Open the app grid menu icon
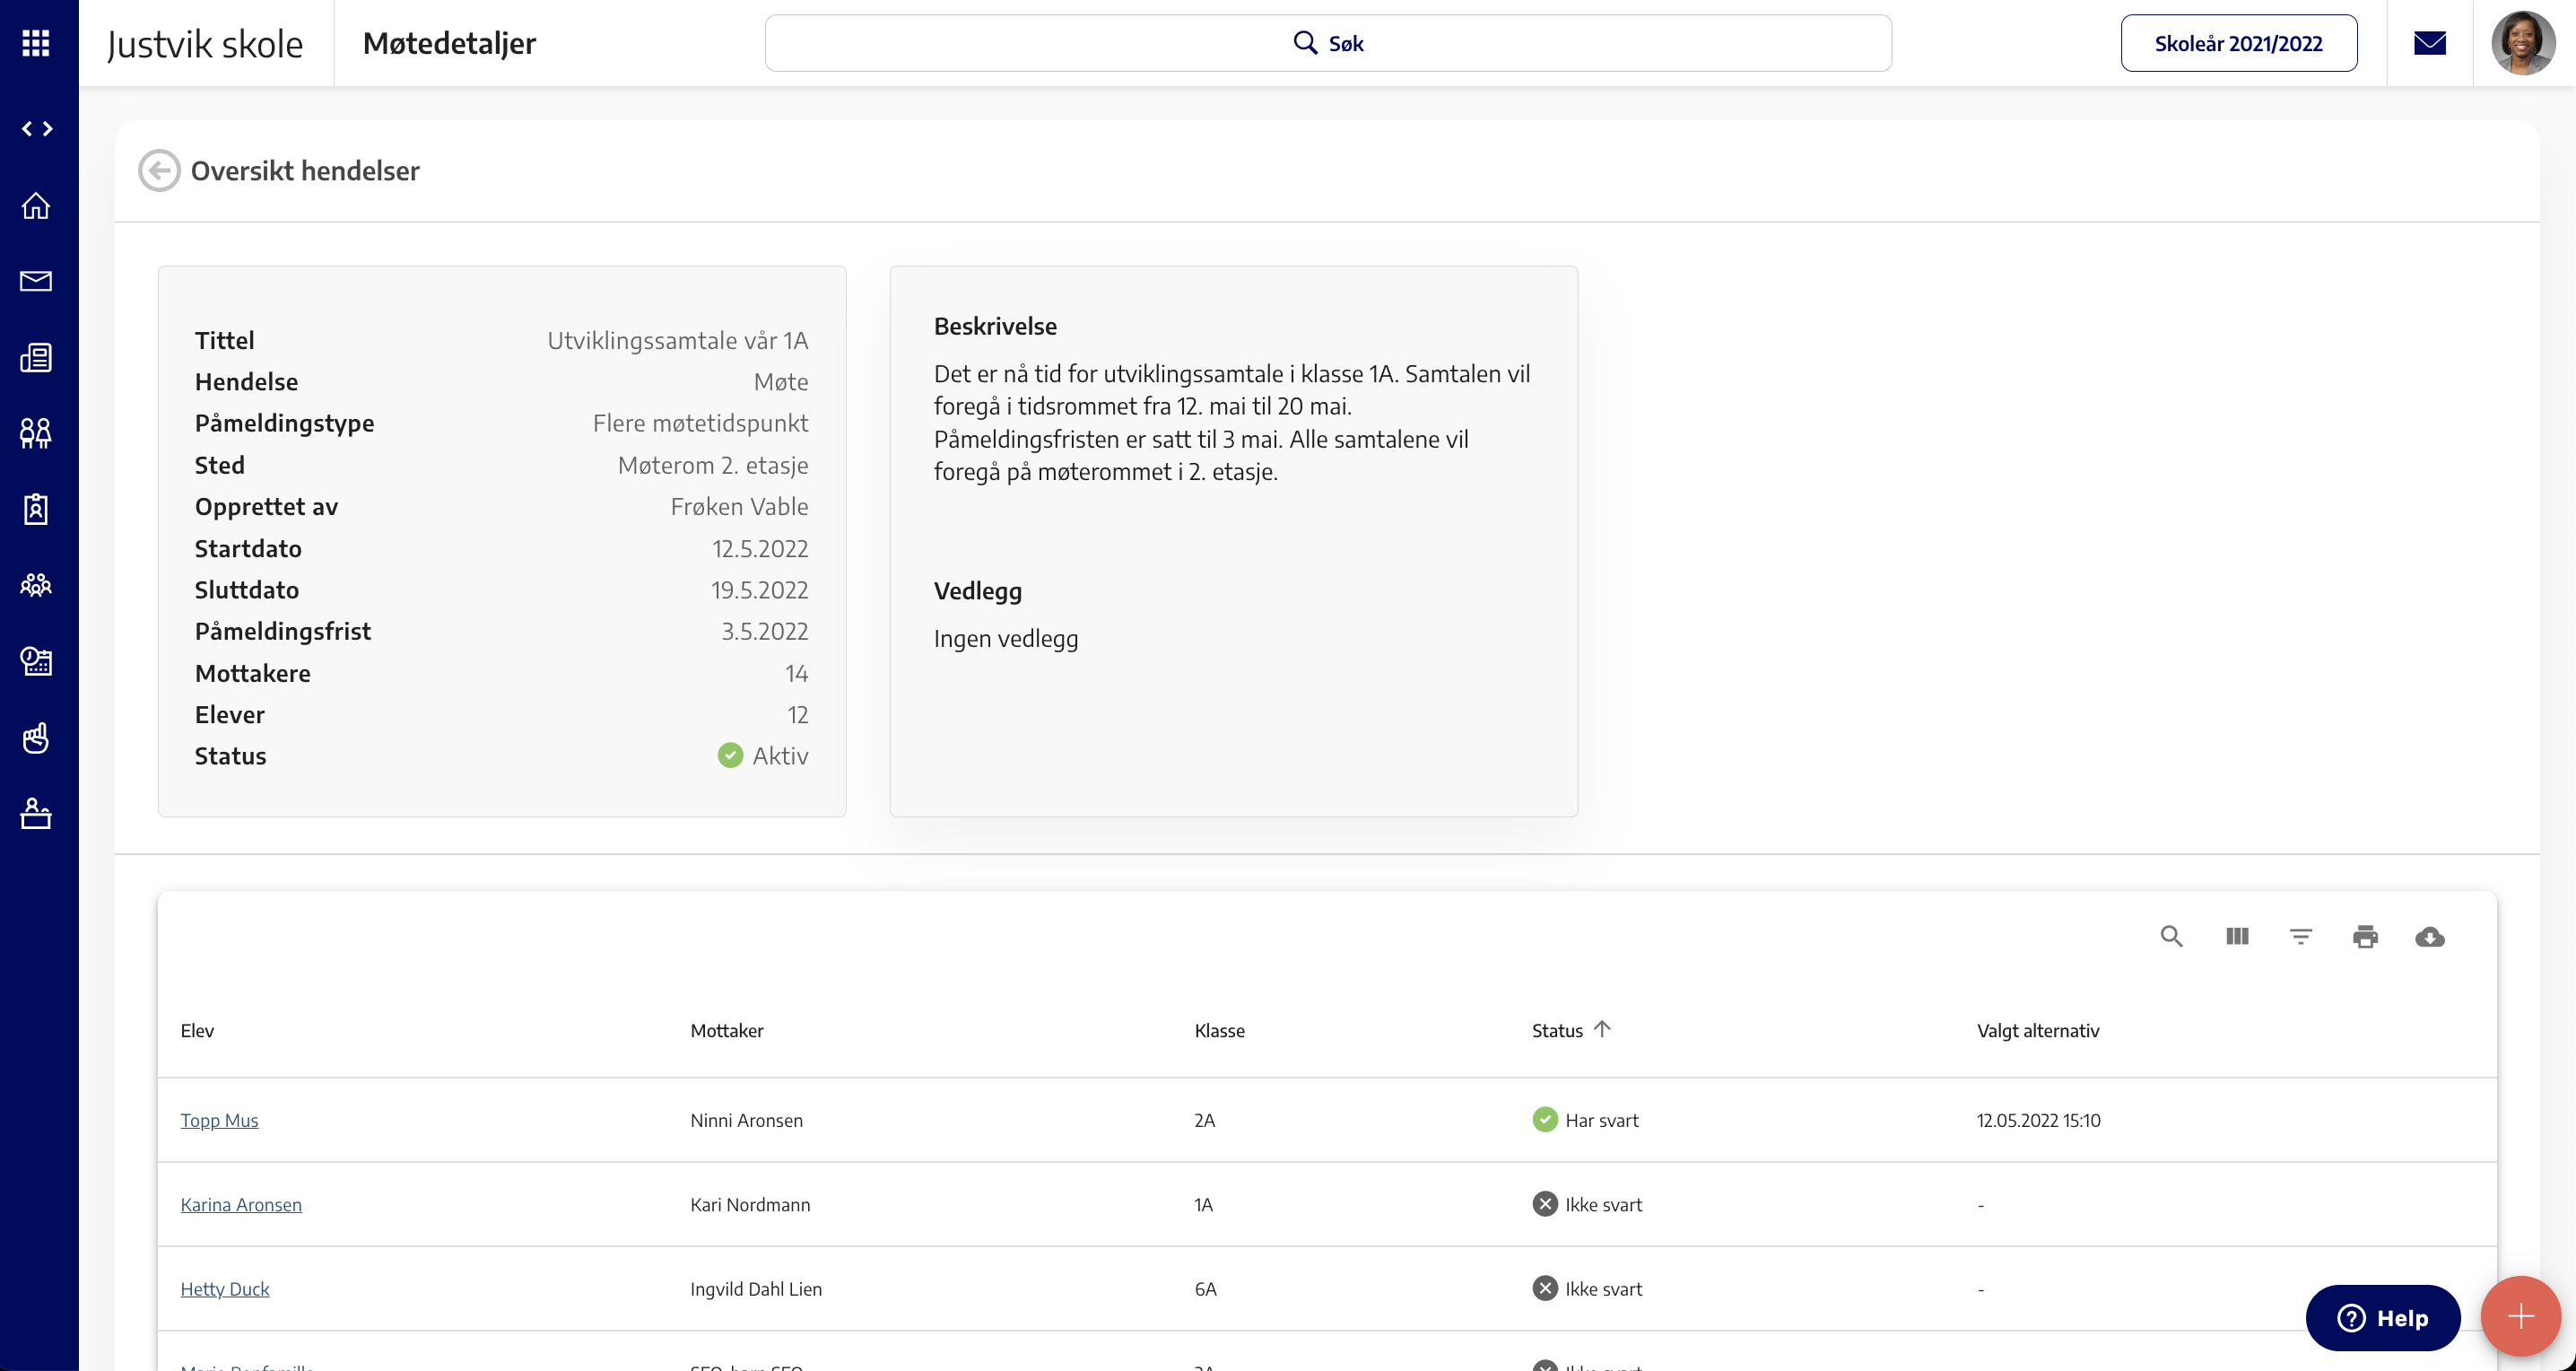 pyautogui.click(x=36, y=43)
